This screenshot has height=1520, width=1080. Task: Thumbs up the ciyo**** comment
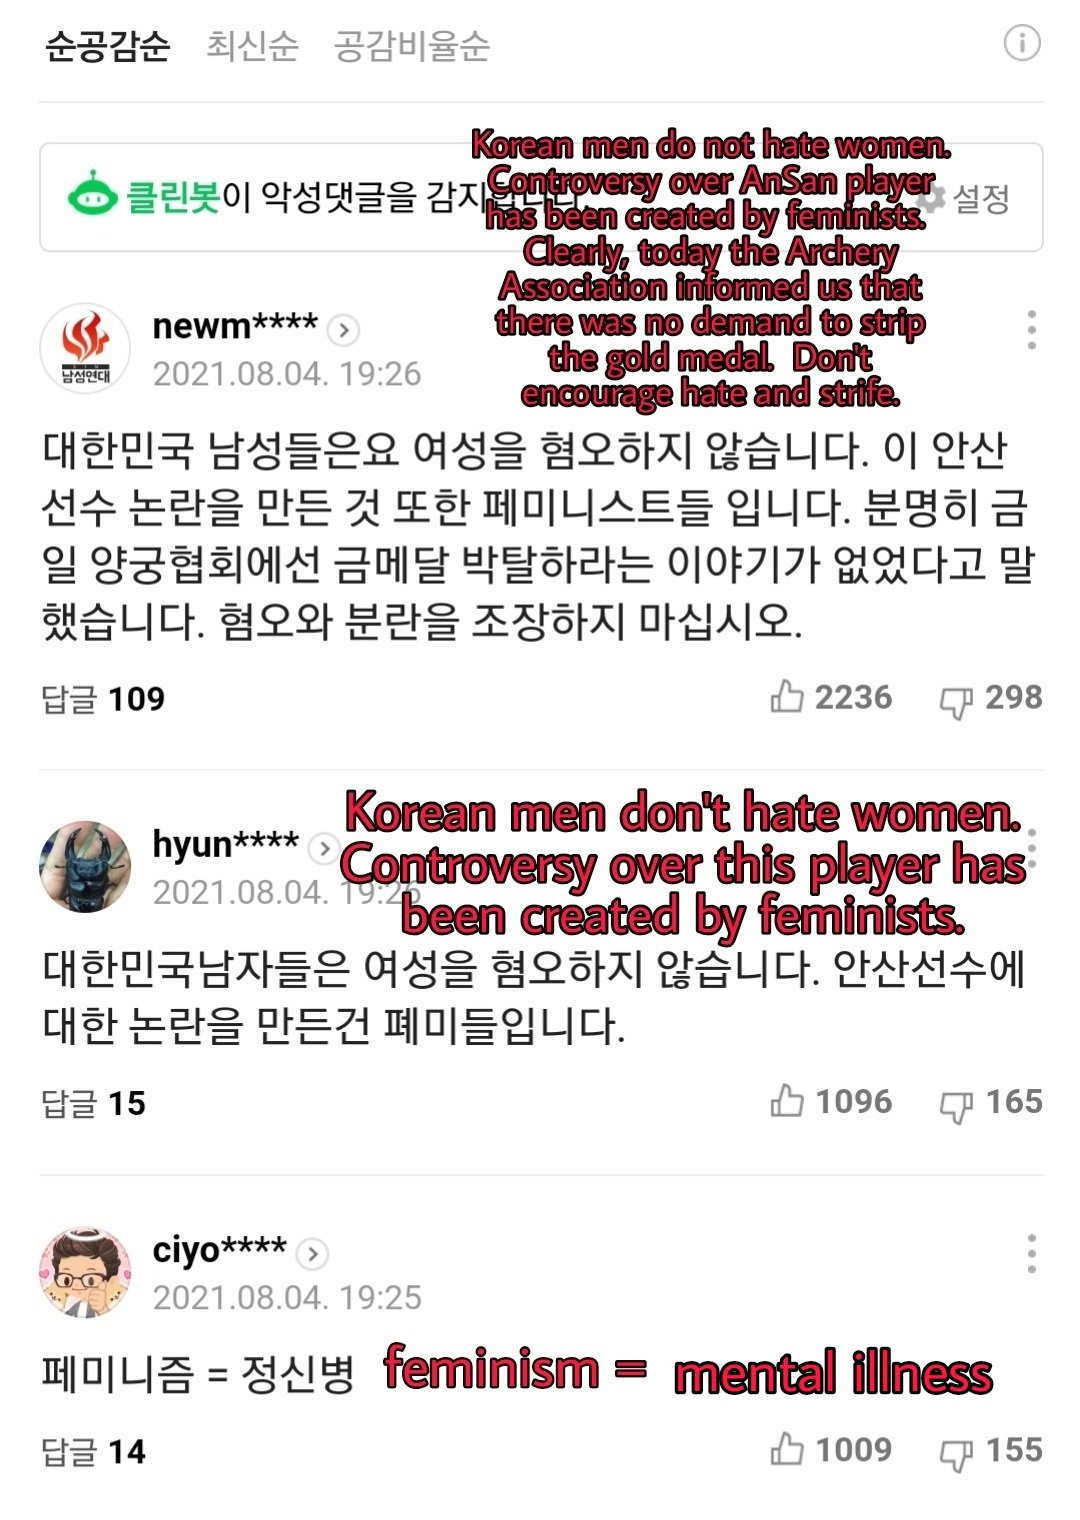point(830,1450)
